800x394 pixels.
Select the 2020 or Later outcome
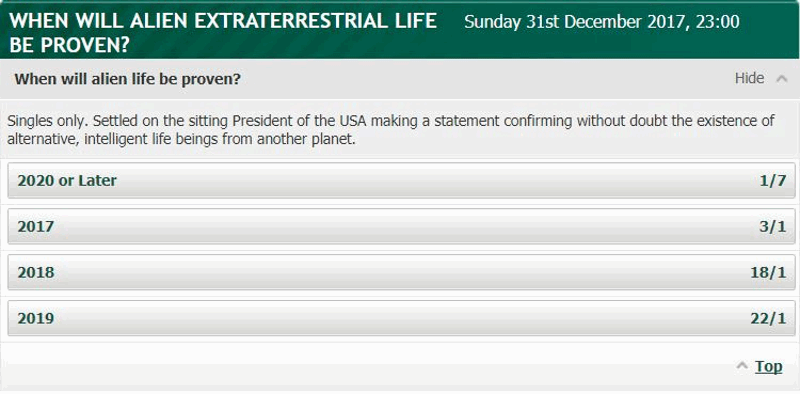[x=402, y=181]
